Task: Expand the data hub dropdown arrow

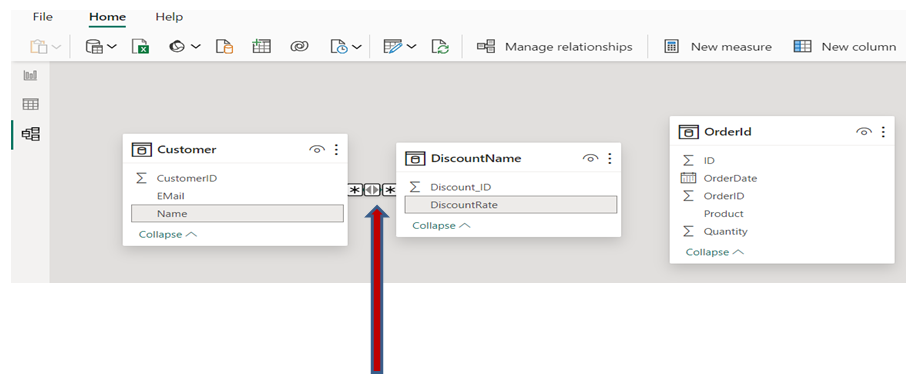Action: tap(196, 47)
